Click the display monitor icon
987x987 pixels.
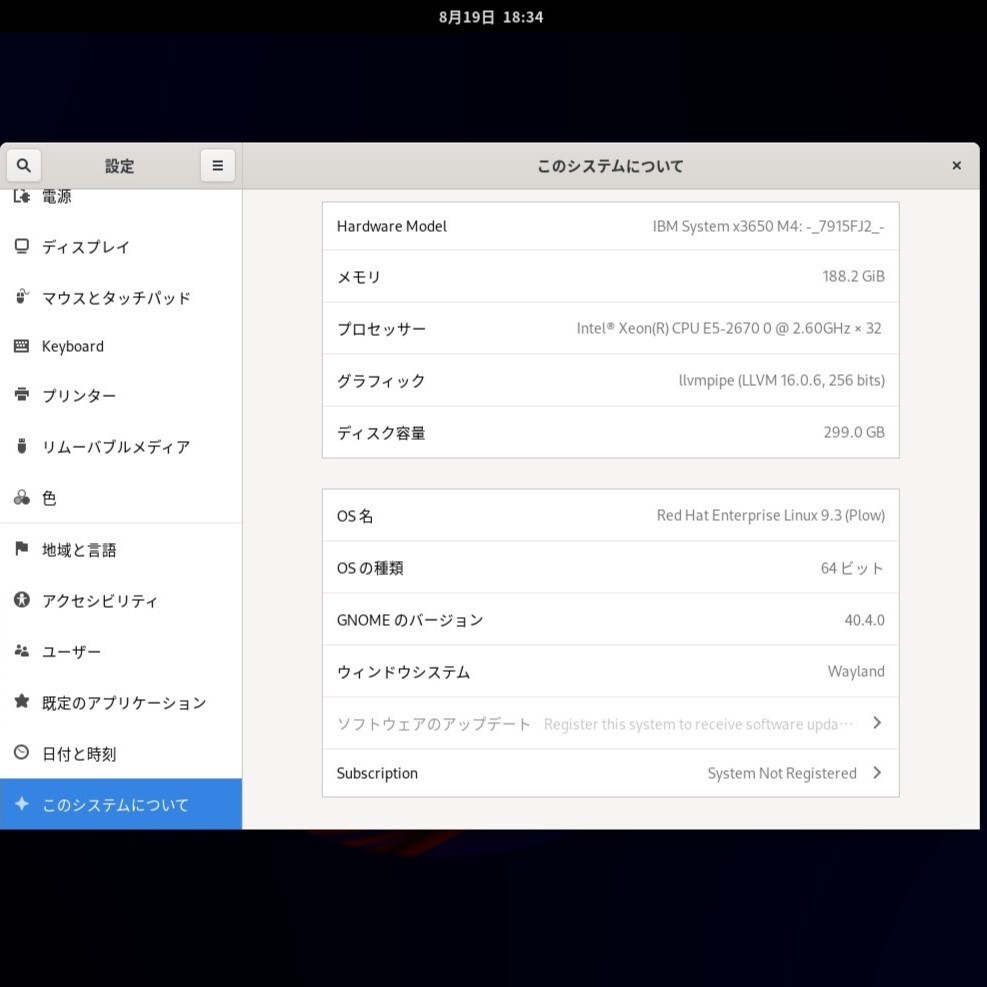[21, 246]
